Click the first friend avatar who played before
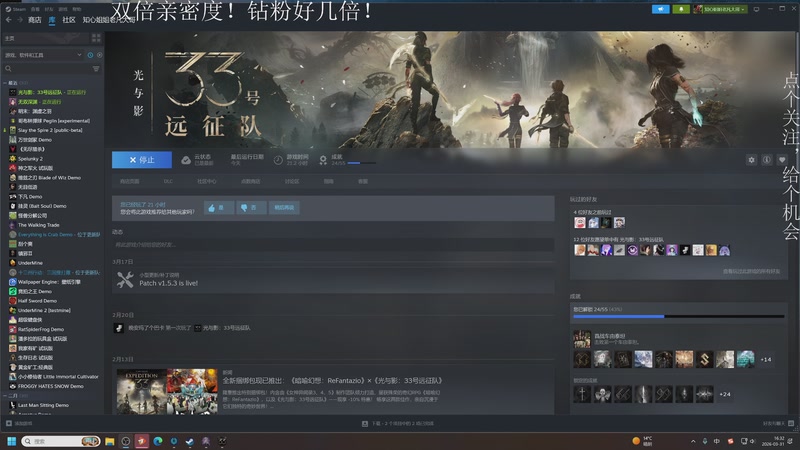This screenshot has height=450, width=800. coord(580,222)
